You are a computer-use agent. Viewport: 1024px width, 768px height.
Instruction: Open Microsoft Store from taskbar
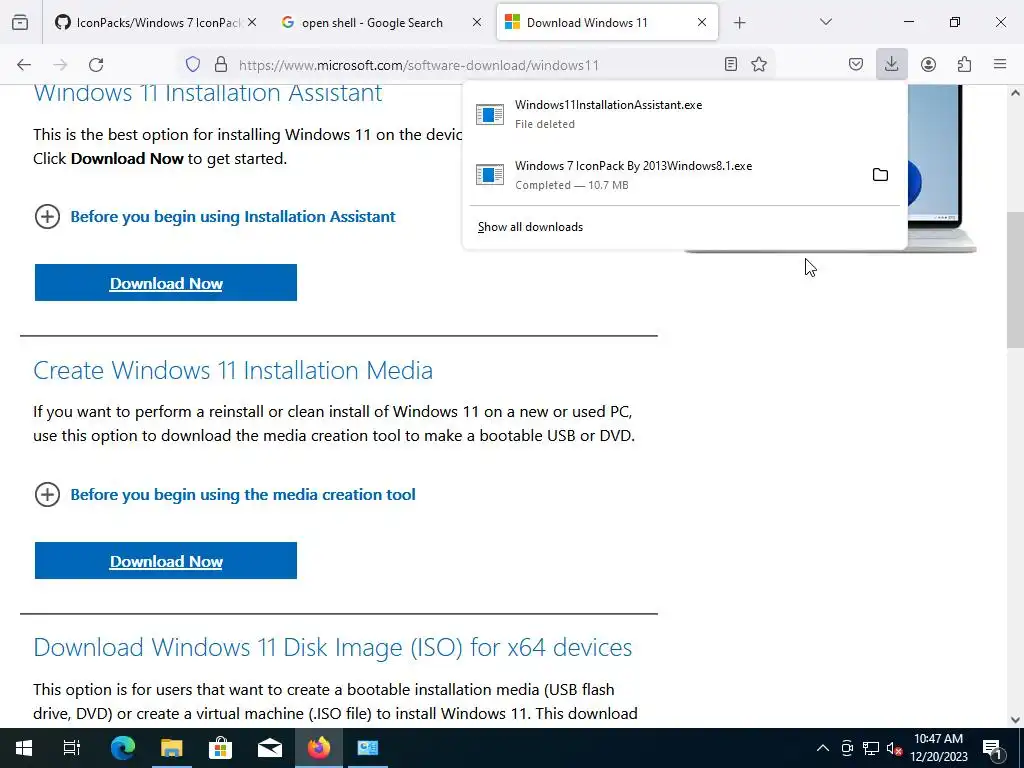(221, 748)
